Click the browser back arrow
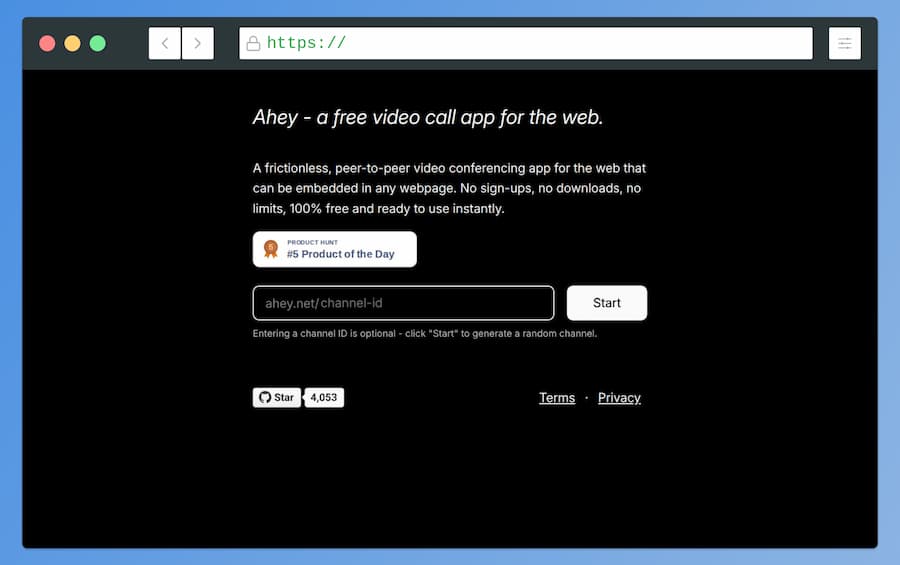The image size is (900, 565). pyautogui.click(x=165, y=43)
